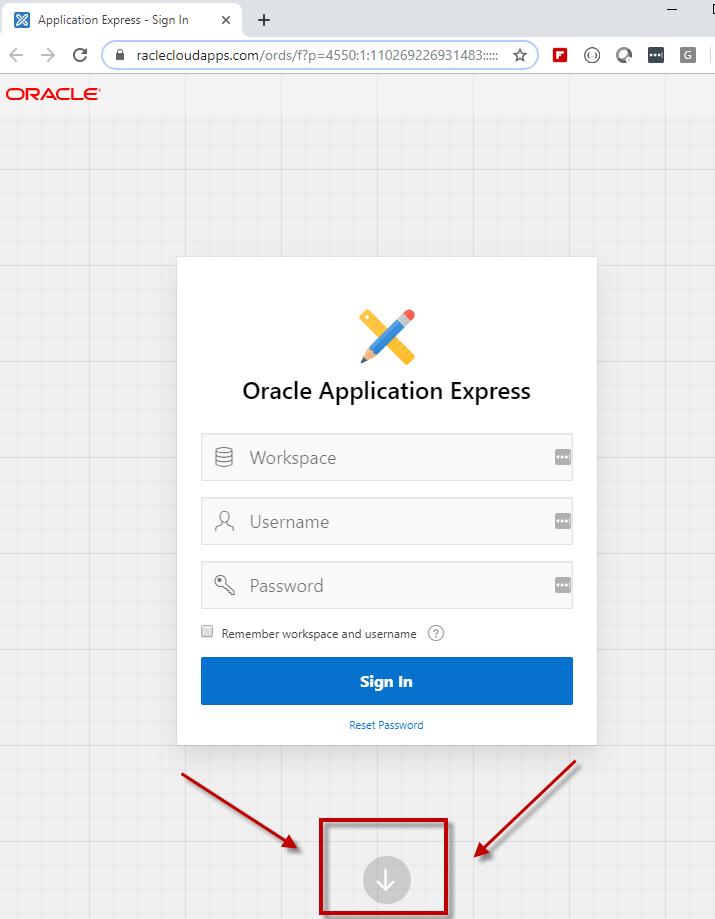Minimize the browser window
Viewport: 715px width, 919px height.
point(672,9)
